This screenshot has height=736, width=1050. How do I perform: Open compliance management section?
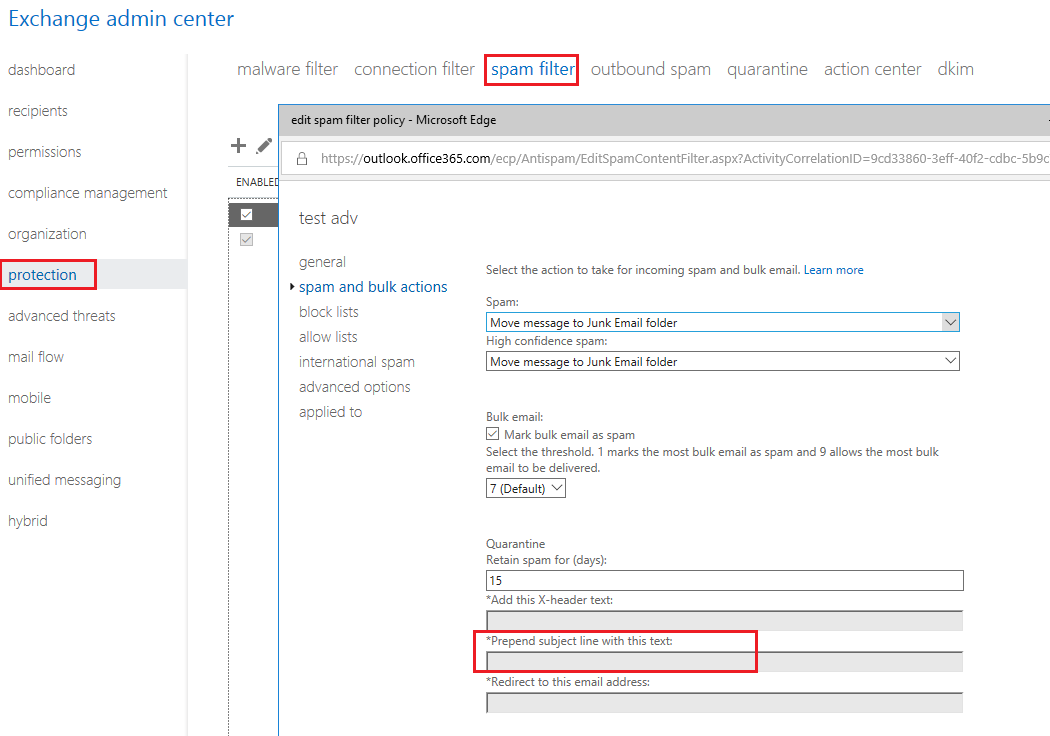pos(88,193)
